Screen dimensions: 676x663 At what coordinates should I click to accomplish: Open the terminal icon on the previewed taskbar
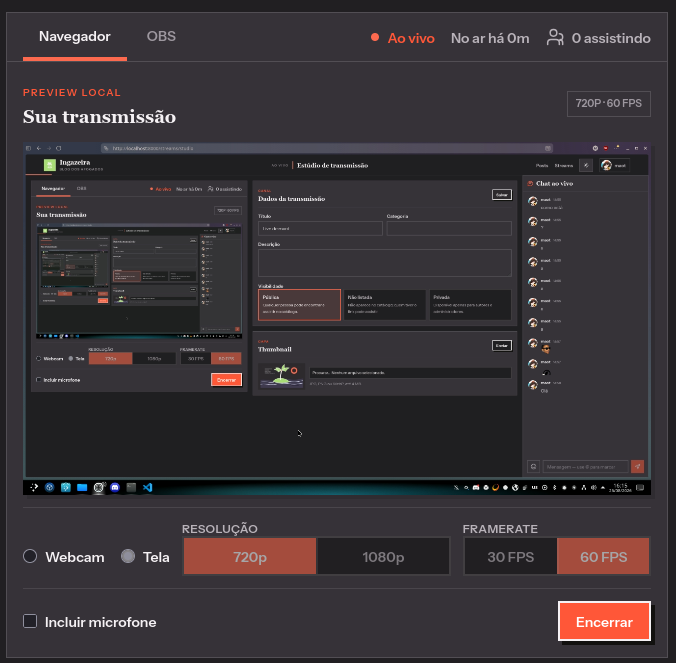tap(131, 487)
